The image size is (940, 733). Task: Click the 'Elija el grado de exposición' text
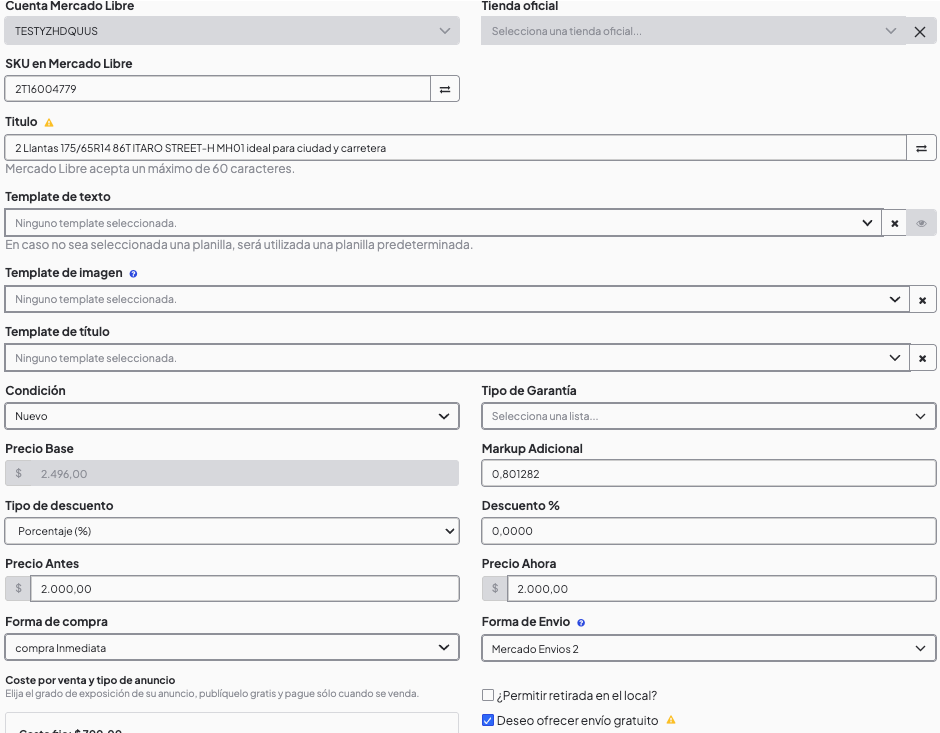coord(212,693)
